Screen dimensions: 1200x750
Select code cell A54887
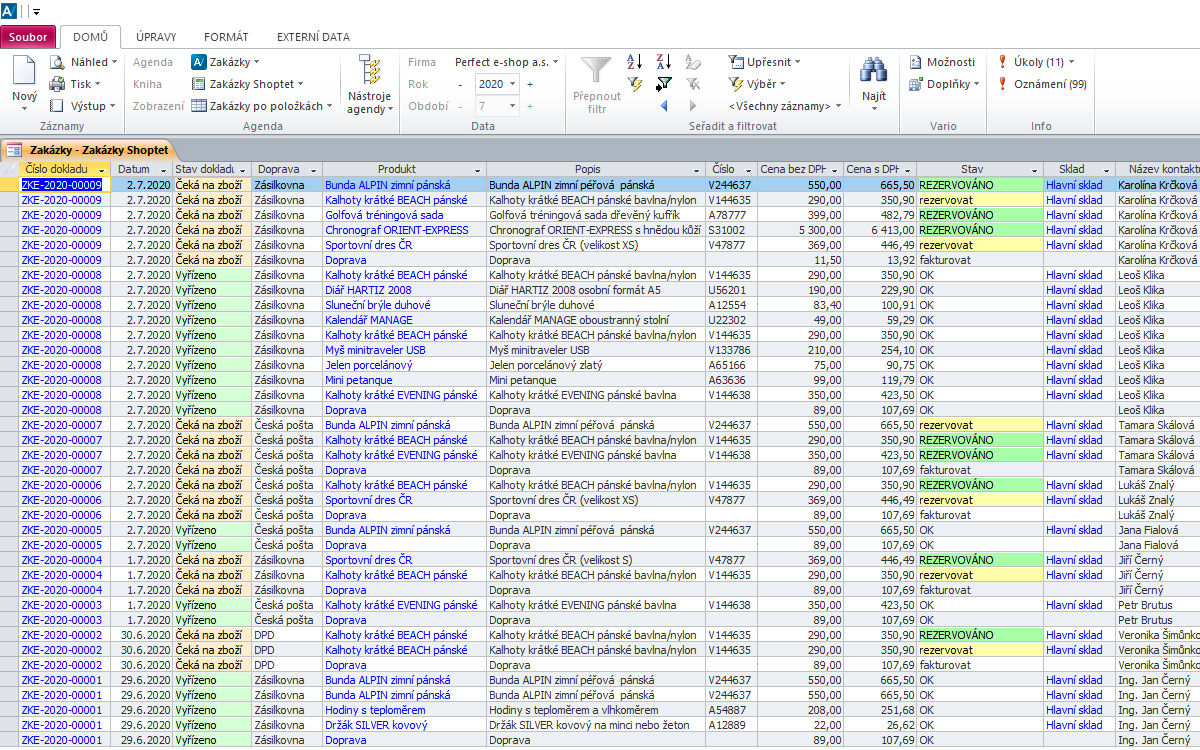click(732, 710)
